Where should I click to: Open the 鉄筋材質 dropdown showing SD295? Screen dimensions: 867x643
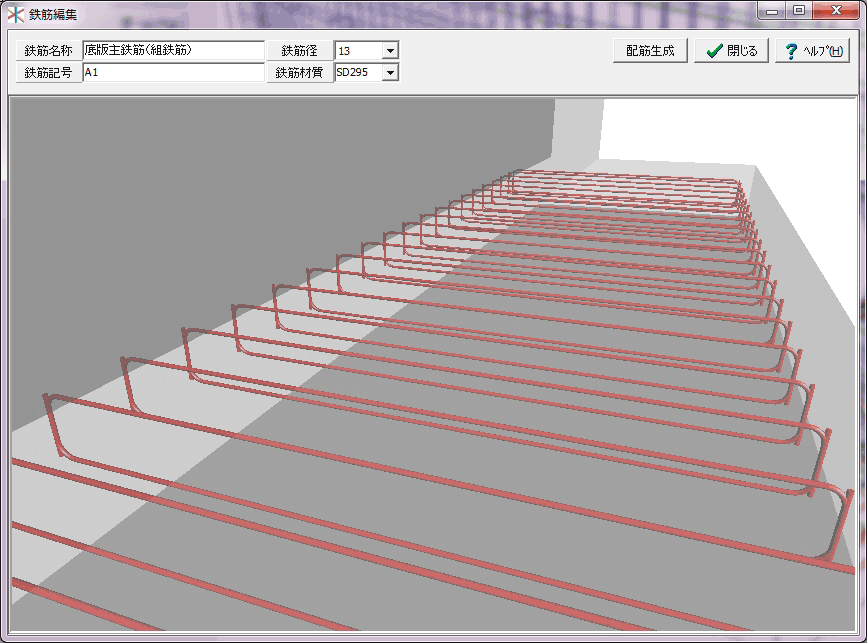[x=390, y=72]
